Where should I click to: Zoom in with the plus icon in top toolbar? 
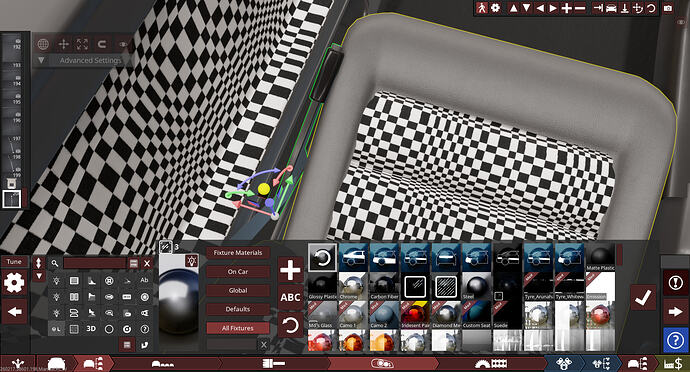click(567, 8)
